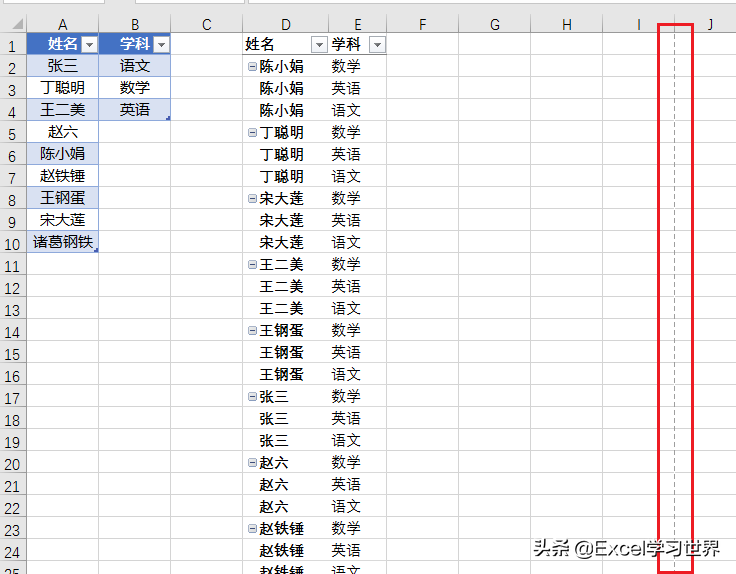The image size is (736, 574).
Task: Select cell B3 containing 数学
Action: click(135, 88)
